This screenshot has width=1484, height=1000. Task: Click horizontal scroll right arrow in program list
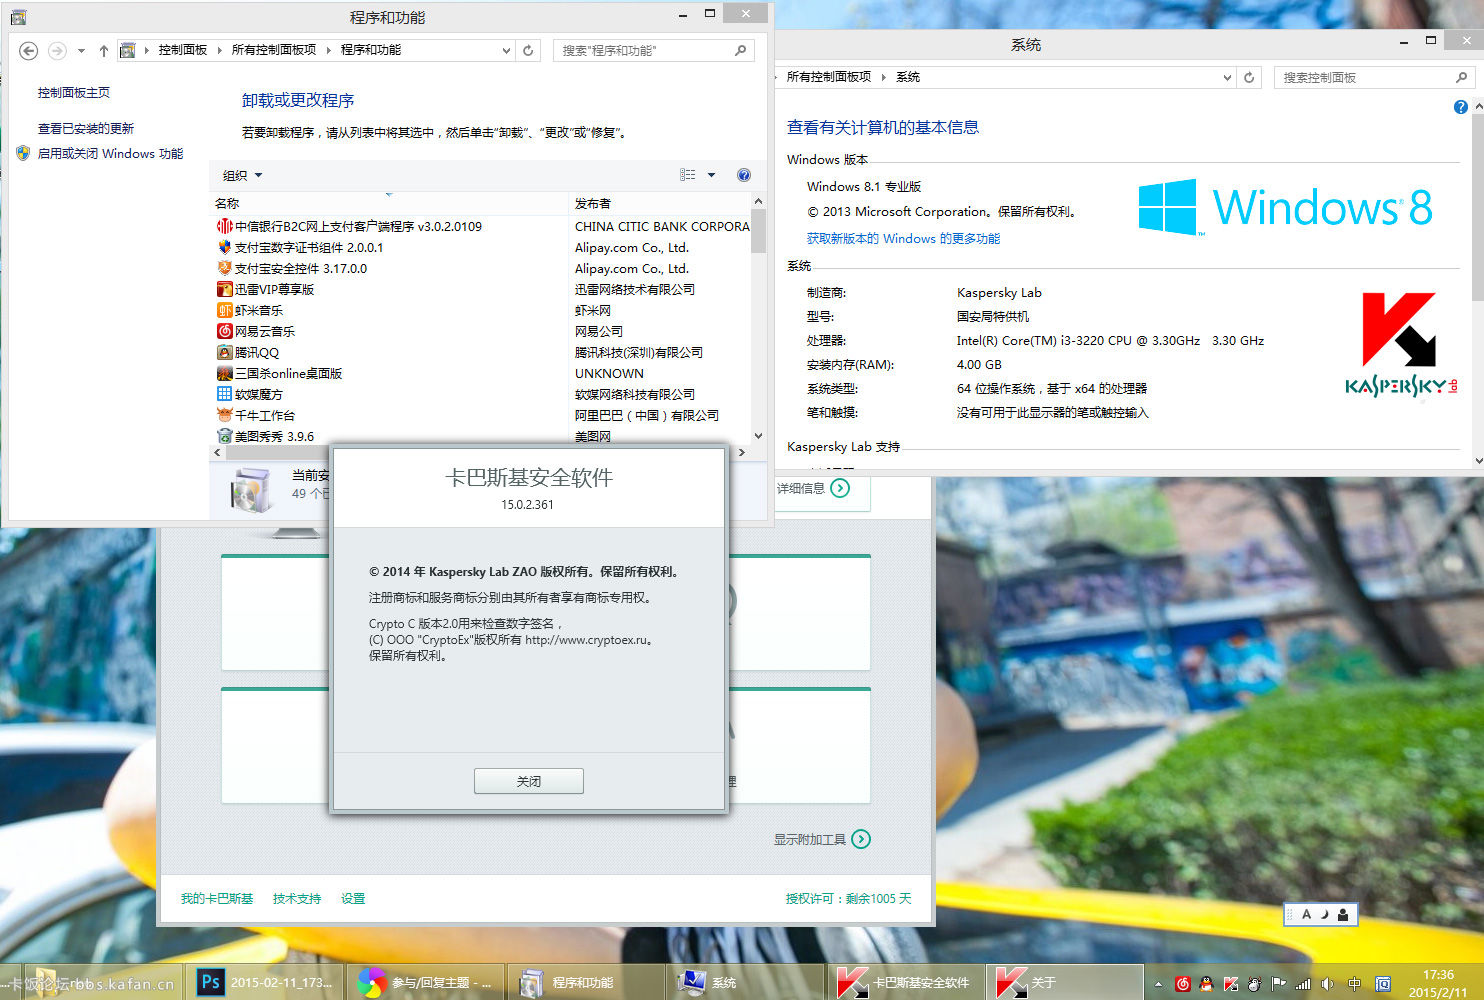click(741, 453)
